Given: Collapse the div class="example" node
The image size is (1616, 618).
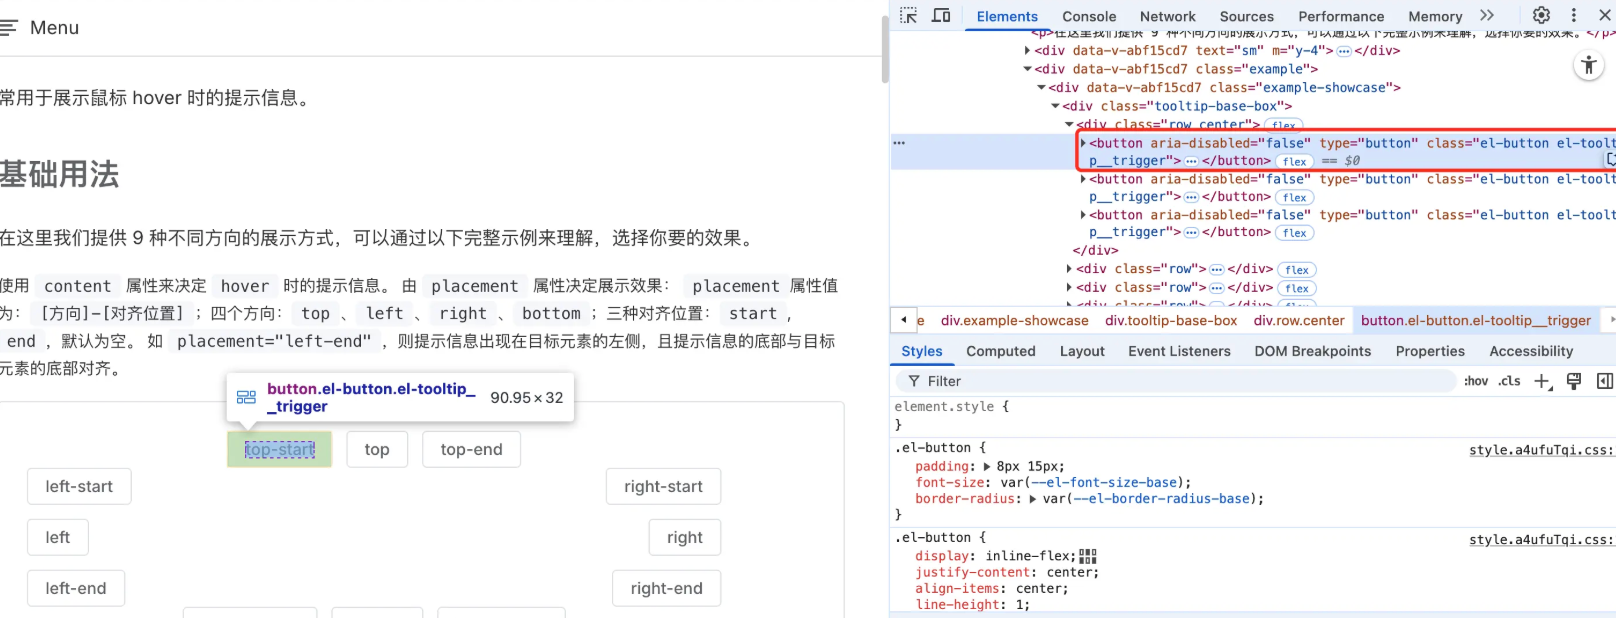Looking at the screenshot, I should (1027, 69).
